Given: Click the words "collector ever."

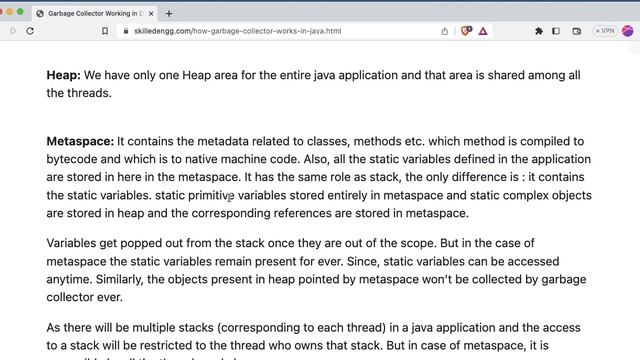Looking at the screenshot, I should click(84, 297).
